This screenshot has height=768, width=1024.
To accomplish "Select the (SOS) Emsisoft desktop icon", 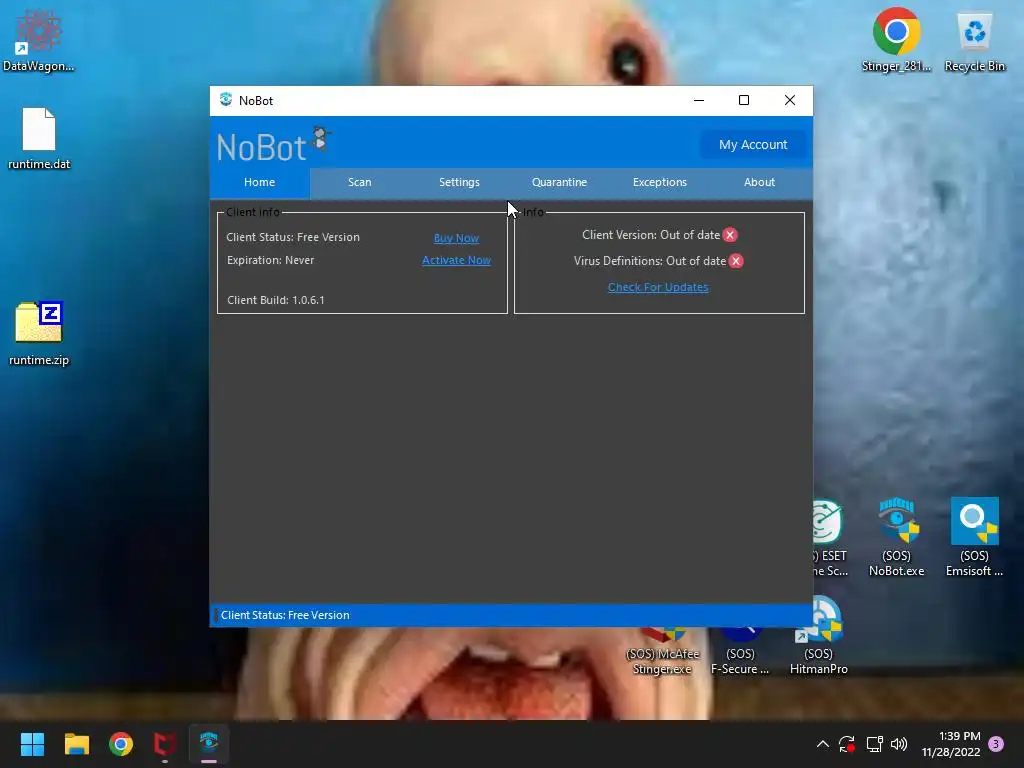I will click(x=974, y=537).
